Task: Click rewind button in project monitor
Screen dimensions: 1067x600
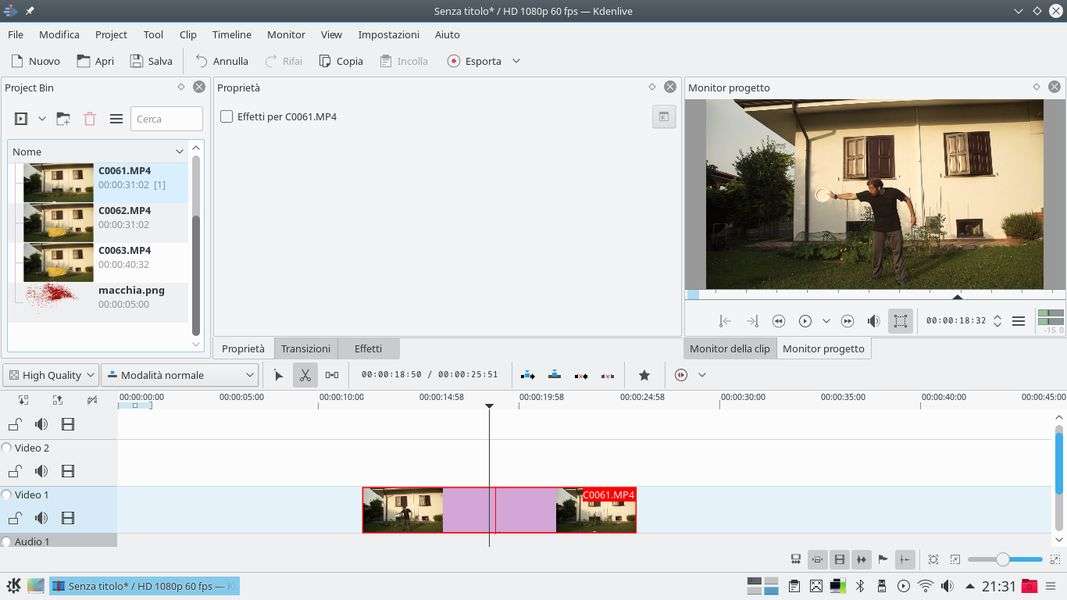Action: (x=778, y=321)
